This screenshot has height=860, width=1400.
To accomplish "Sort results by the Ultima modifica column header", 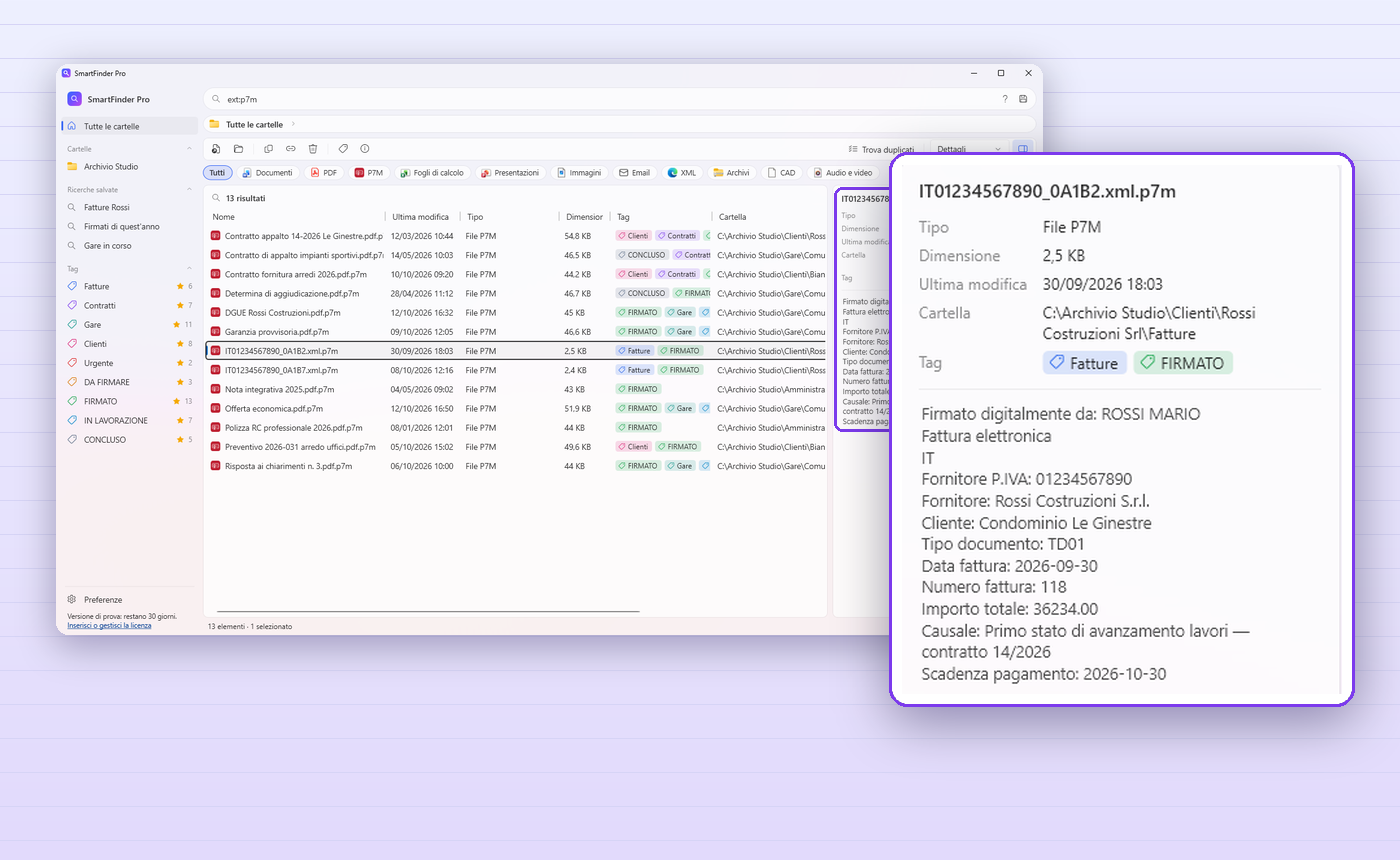I will tap(421, 216).
